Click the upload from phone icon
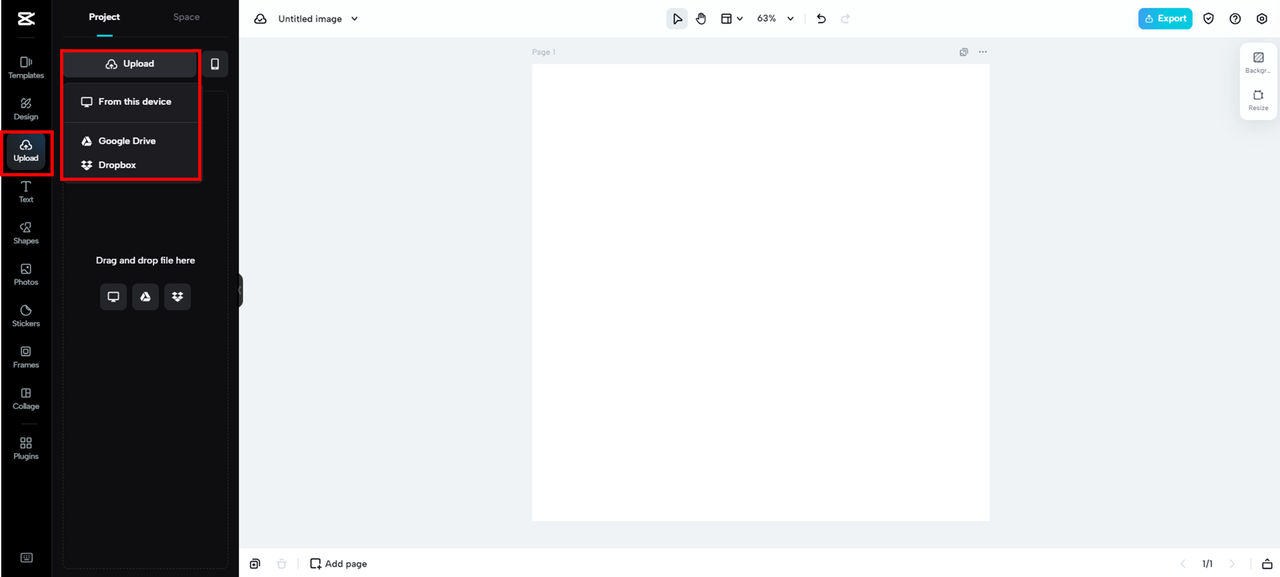This screenshot has width=1280, height=577. [x=214, y=64]
